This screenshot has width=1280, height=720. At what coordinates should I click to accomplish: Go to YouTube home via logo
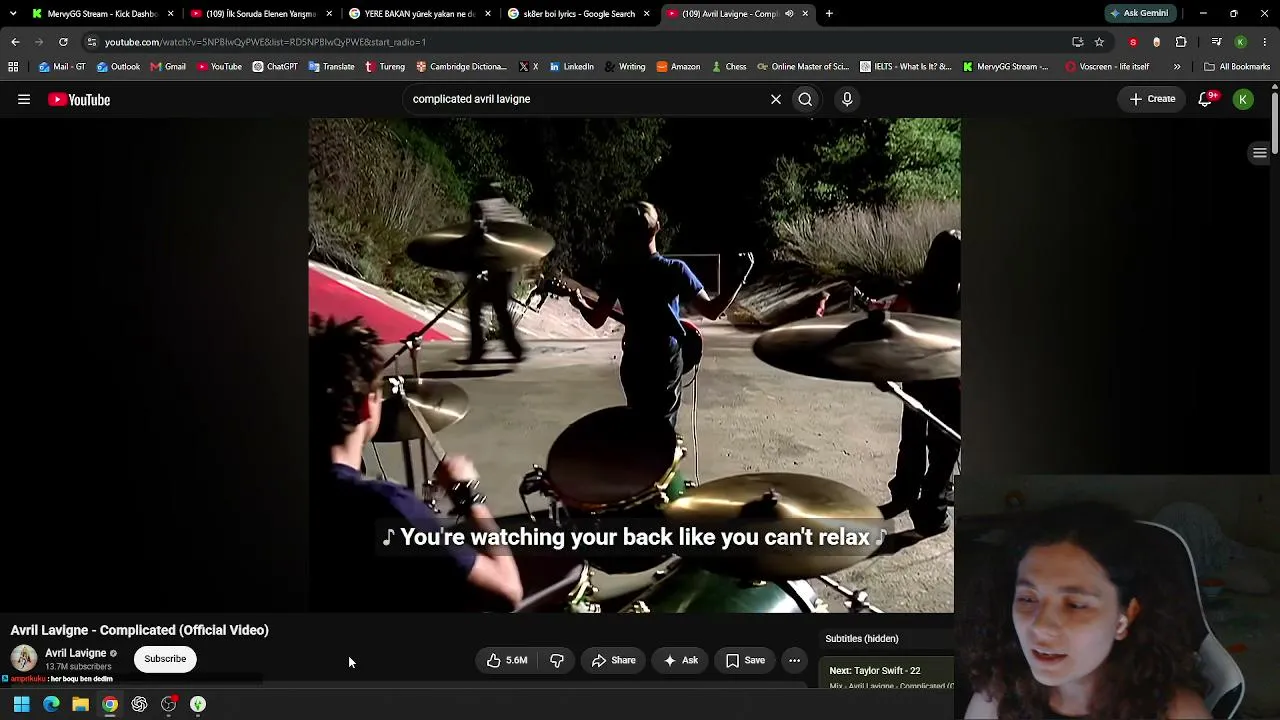click(79, 99)
